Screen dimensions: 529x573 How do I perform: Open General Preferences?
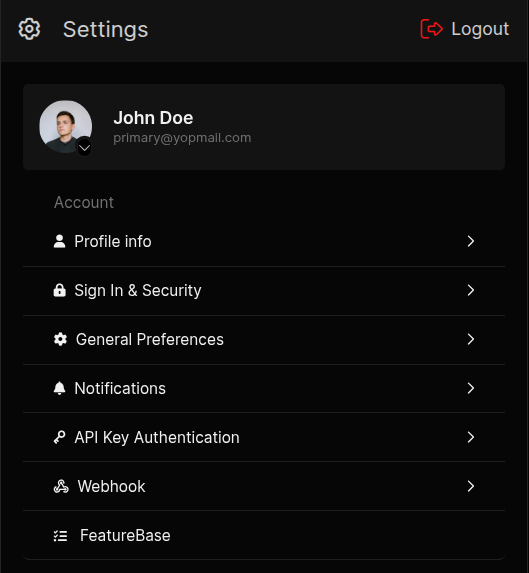[x=264, y=339]
